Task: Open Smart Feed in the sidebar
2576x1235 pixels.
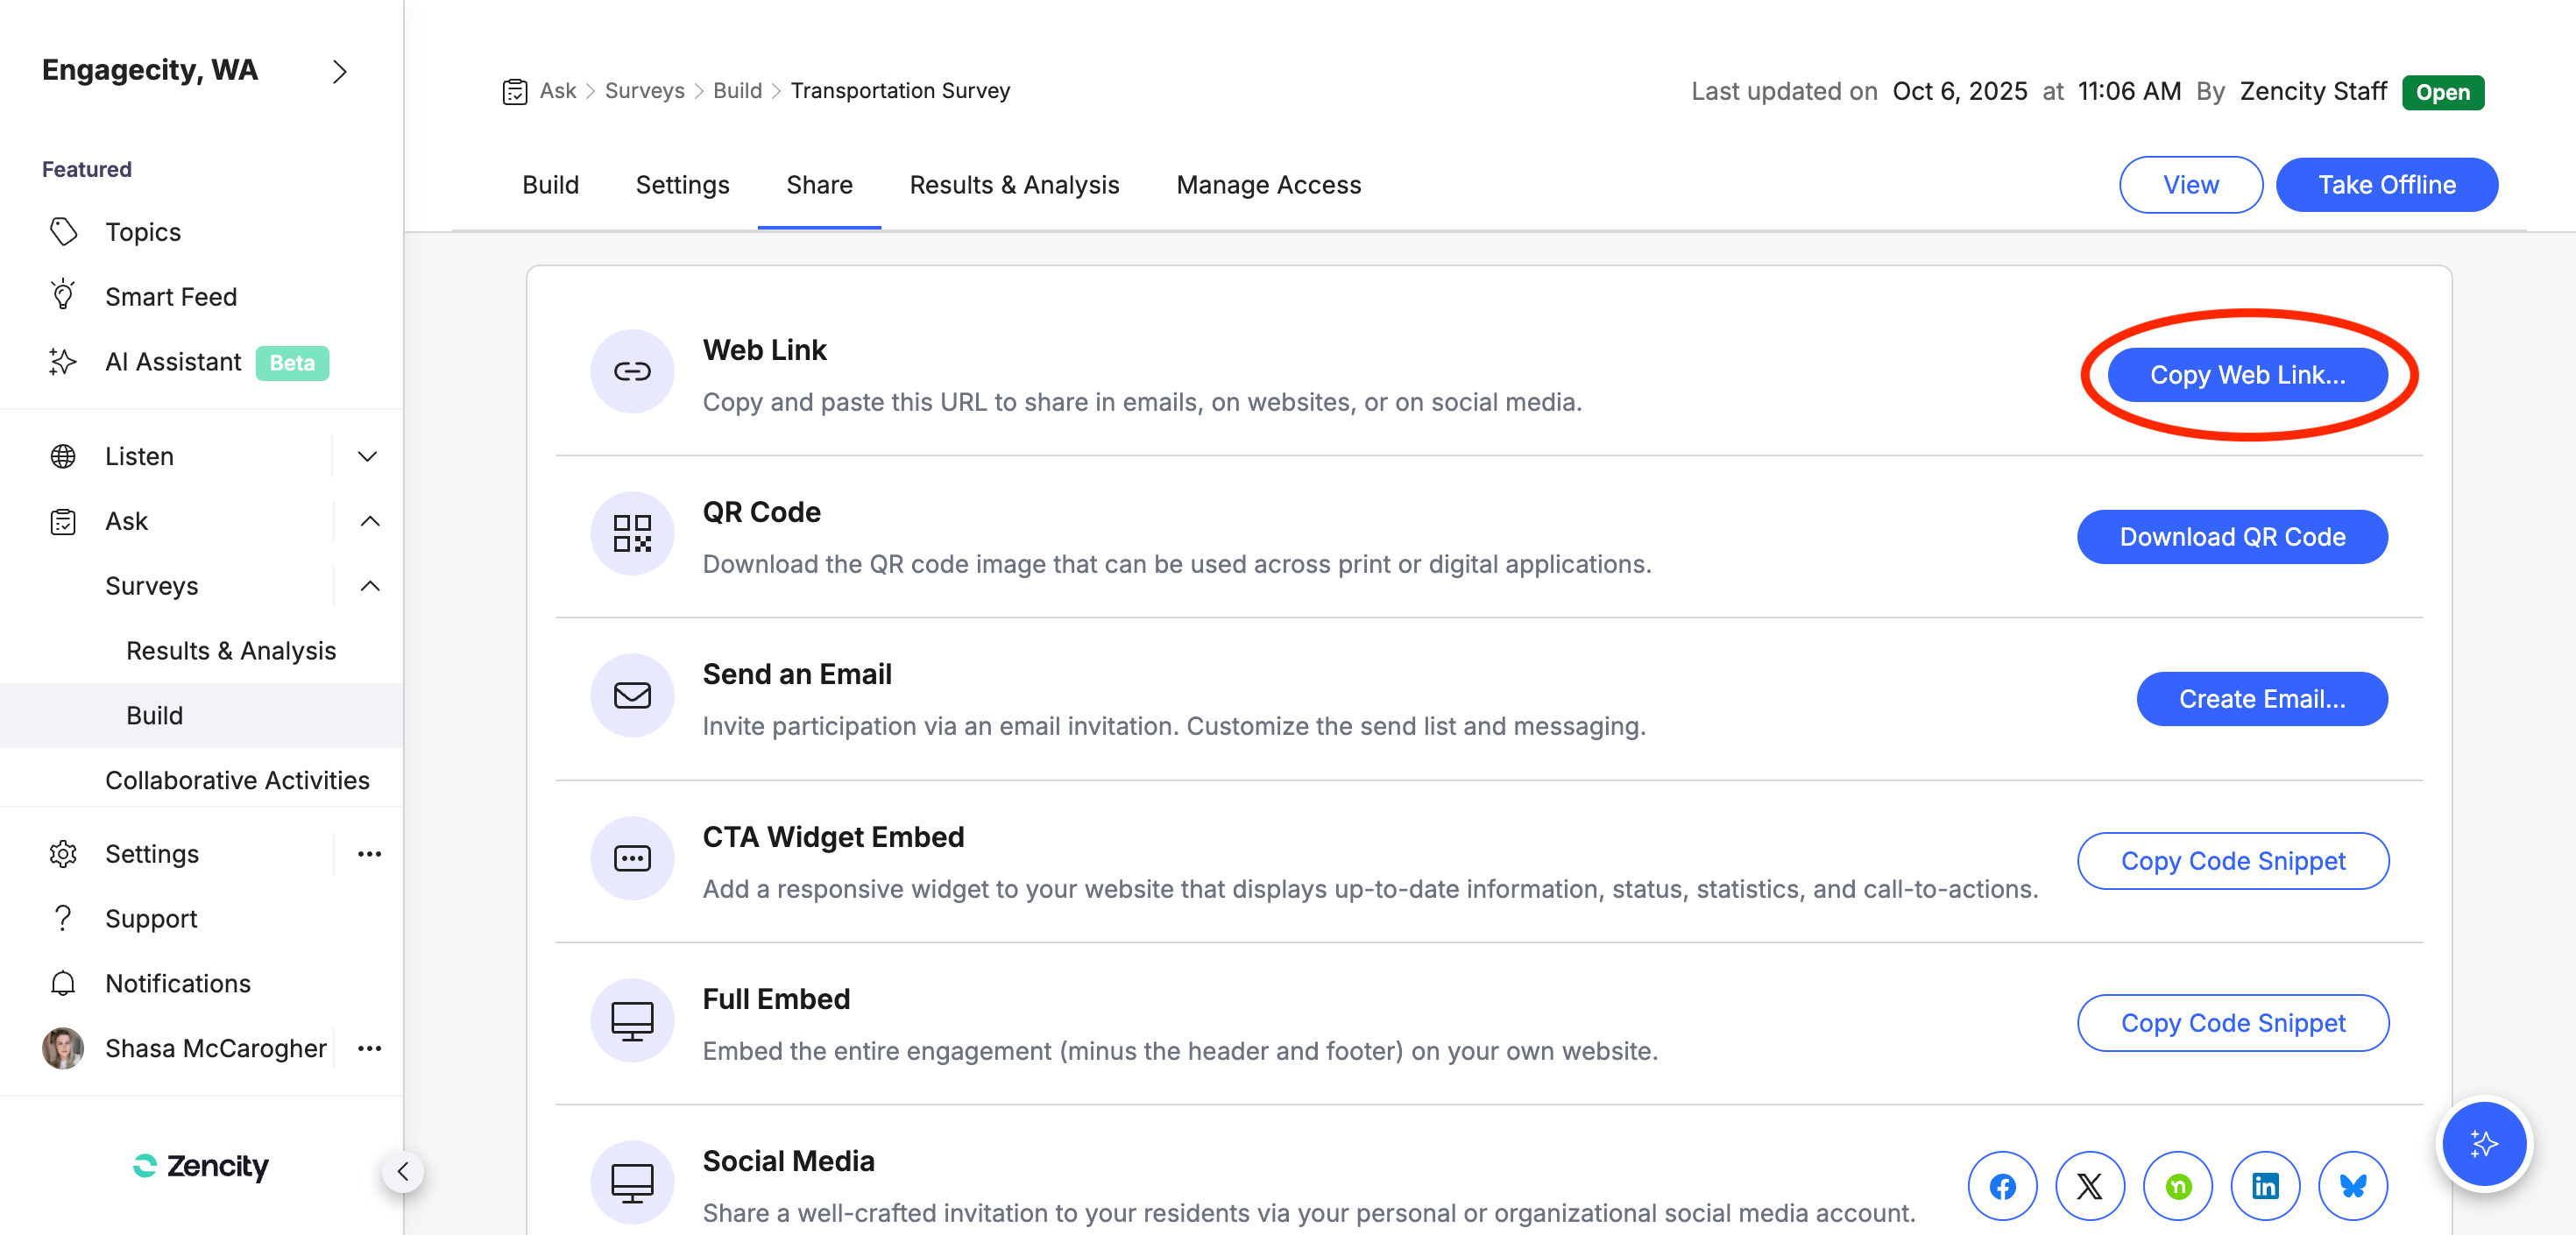Action: (171, 297)
